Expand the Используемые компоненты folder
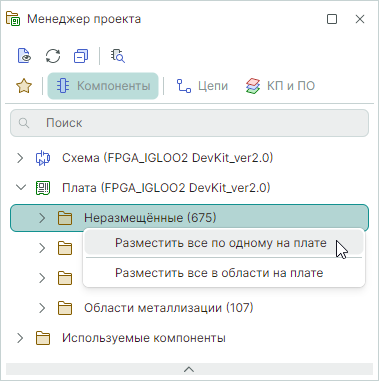 [x=20, y=338]
